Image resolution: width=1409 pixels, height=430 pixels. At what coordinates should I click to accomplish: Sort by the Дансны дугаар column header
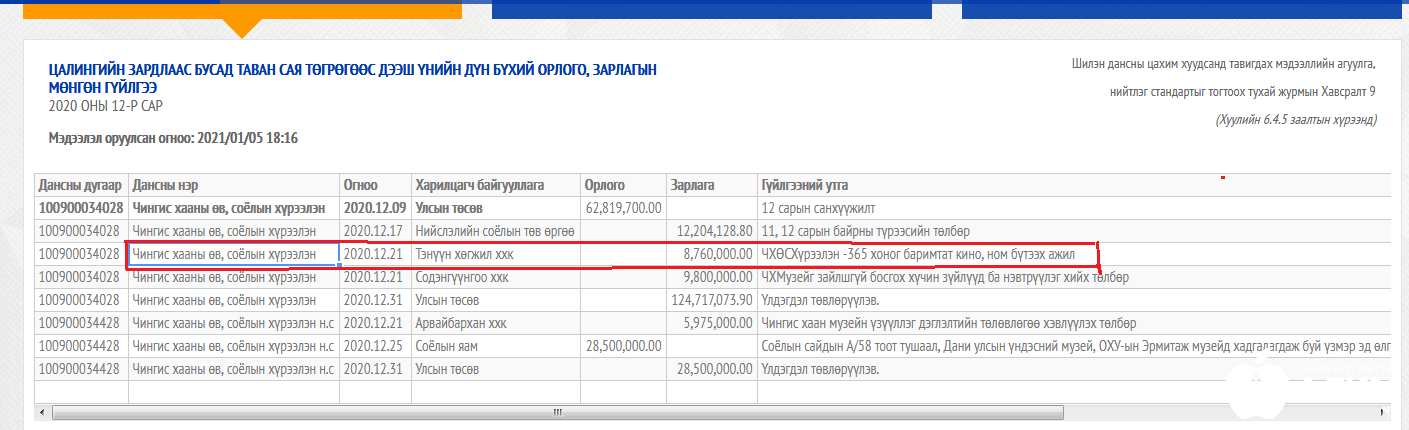click(81, 185)
